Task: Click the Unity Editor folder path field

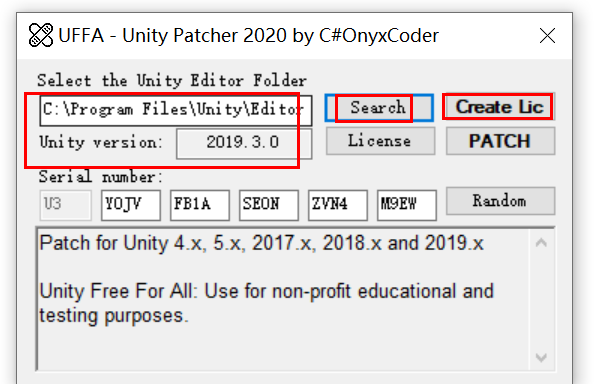Action: point(176,110)
